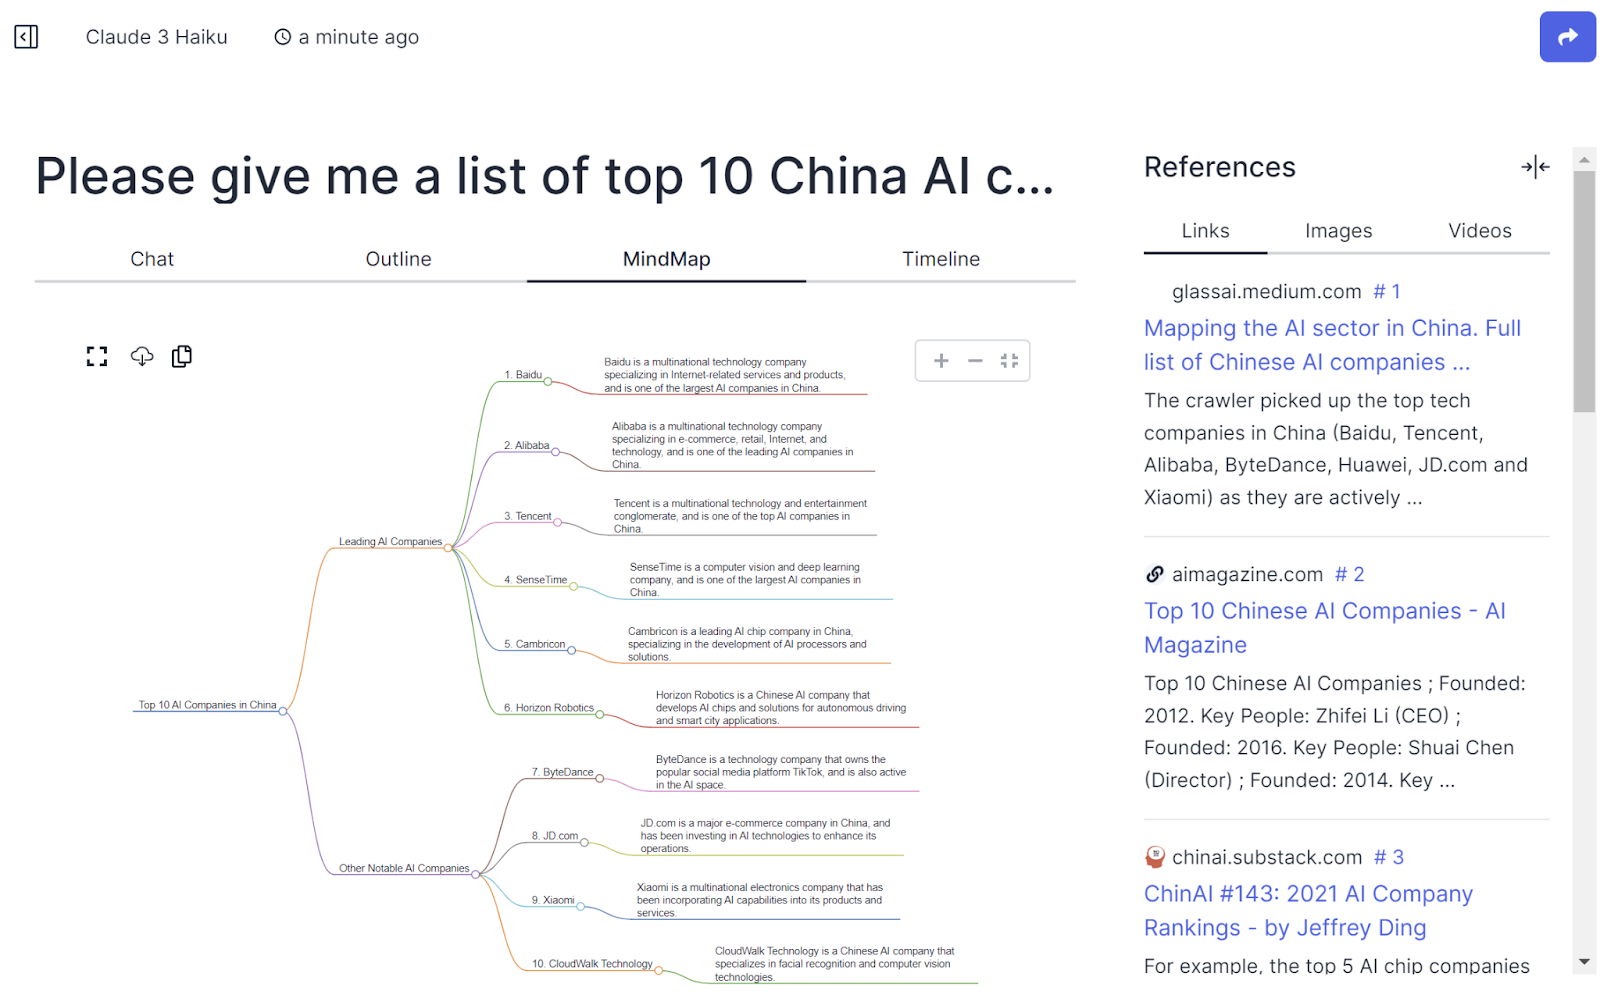Zoom in on the mindmap
This screenshot has width=1600, height=995.
tap(941, 361)
